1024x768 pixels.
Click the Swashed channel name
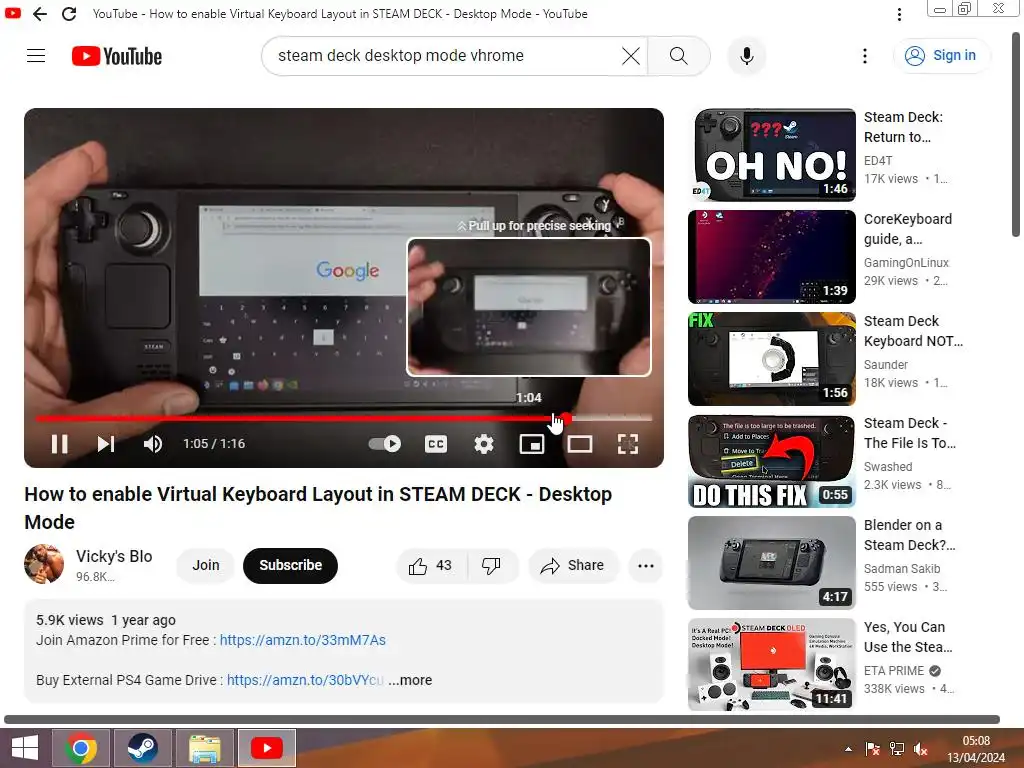click(x=888, y=466)
